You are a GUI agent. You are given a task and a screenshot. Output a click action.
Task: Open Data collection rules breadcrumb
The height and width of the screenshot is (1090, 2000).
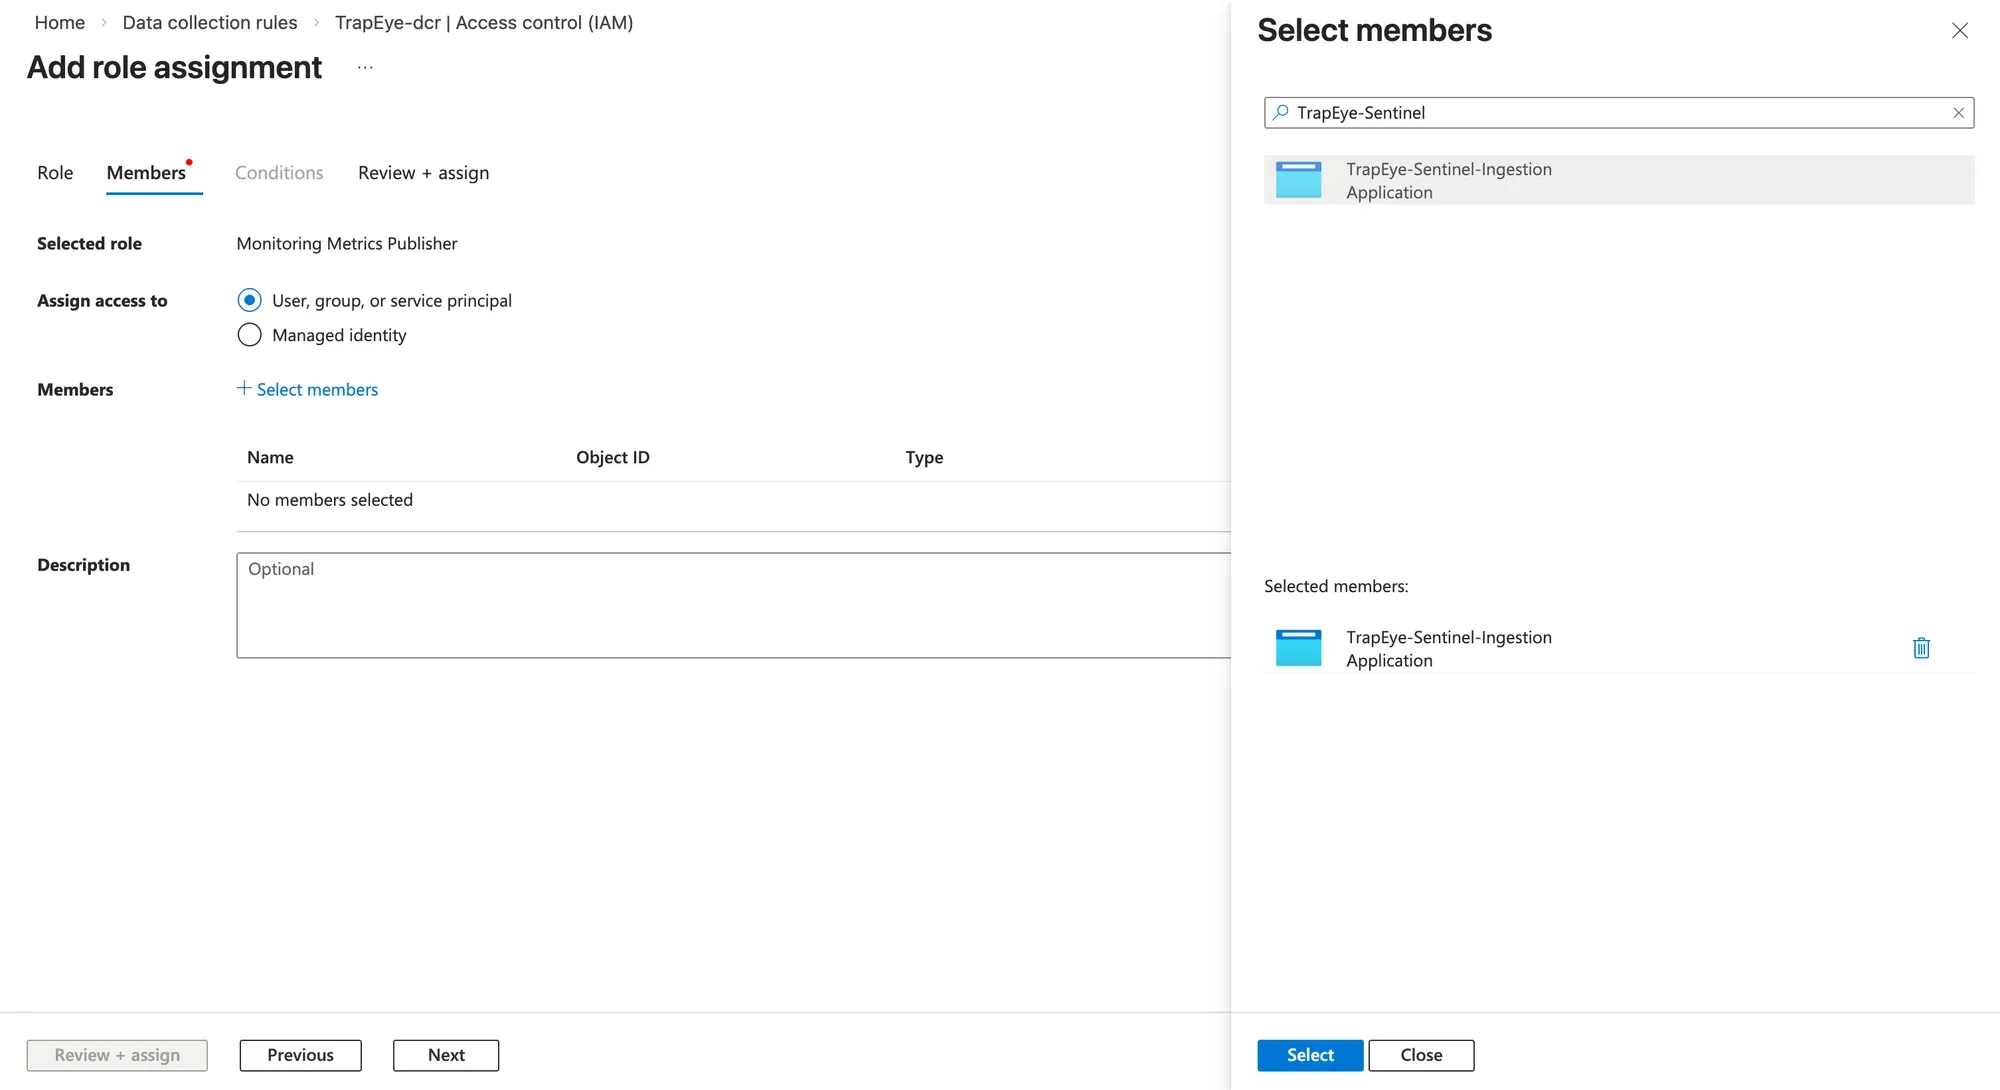click(x=210, y=22)
